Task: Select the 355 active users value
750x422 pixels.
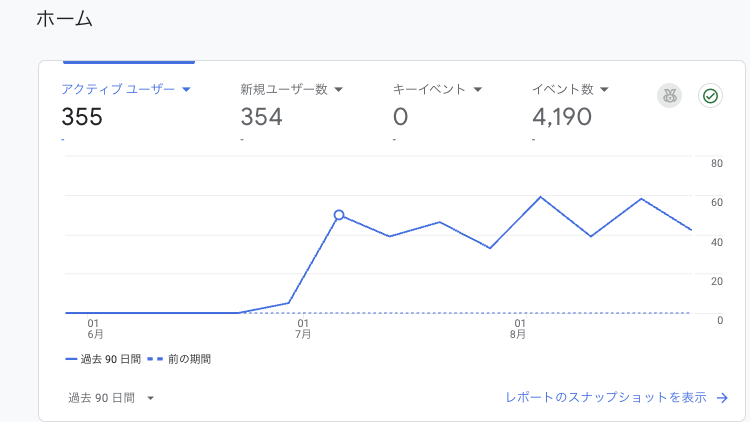Action: tap(82, 117)
